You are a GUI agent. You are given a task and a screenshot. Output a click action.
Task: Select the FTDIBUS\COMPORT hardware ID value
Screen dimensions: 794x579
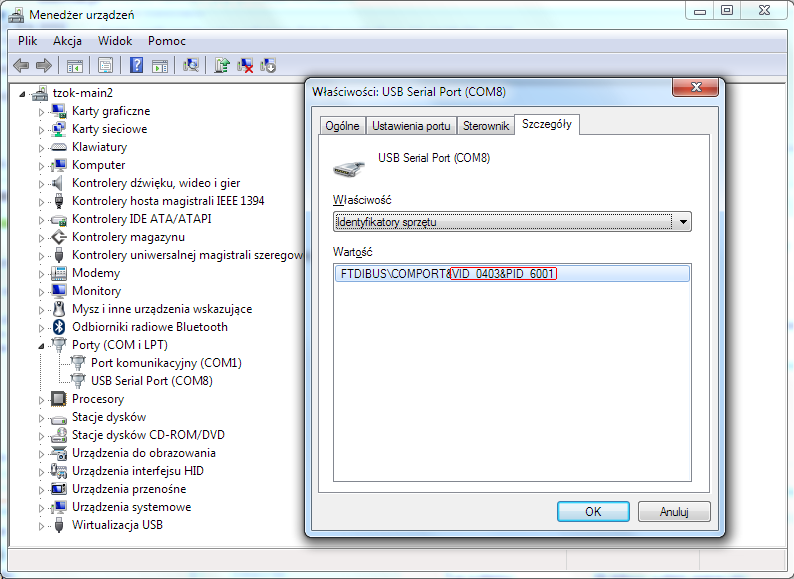point(512,274)
